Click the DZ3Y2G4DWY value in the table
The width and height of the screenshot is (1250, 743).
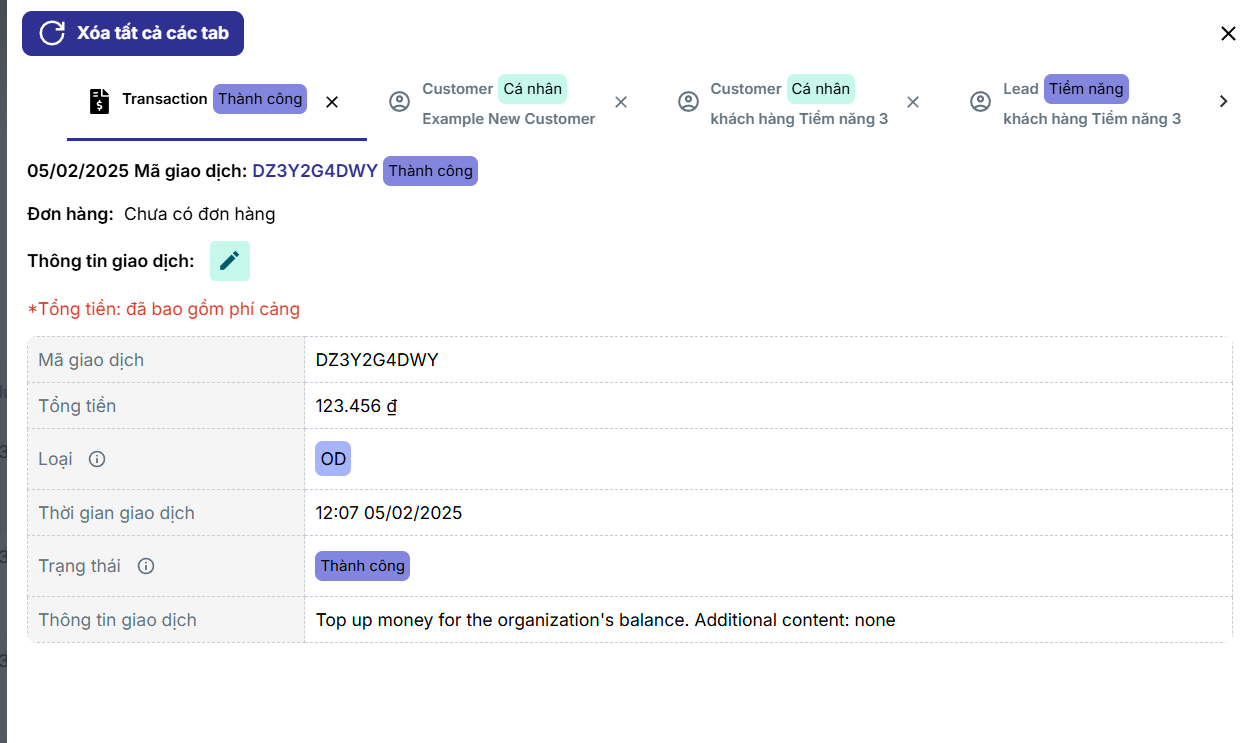click(x=377, y=360)
